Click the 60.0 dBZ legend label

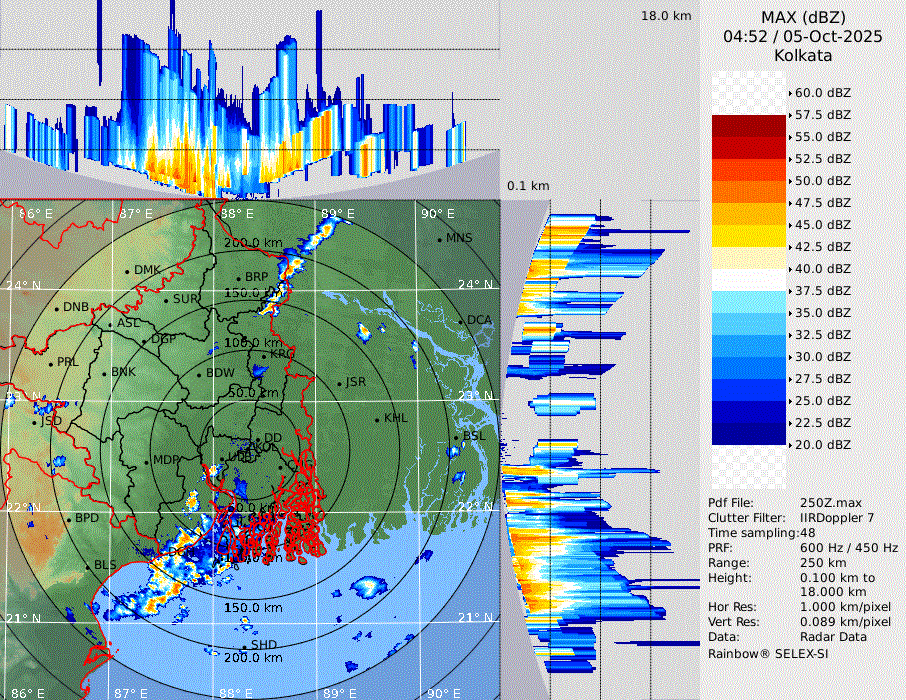point(822,92)
